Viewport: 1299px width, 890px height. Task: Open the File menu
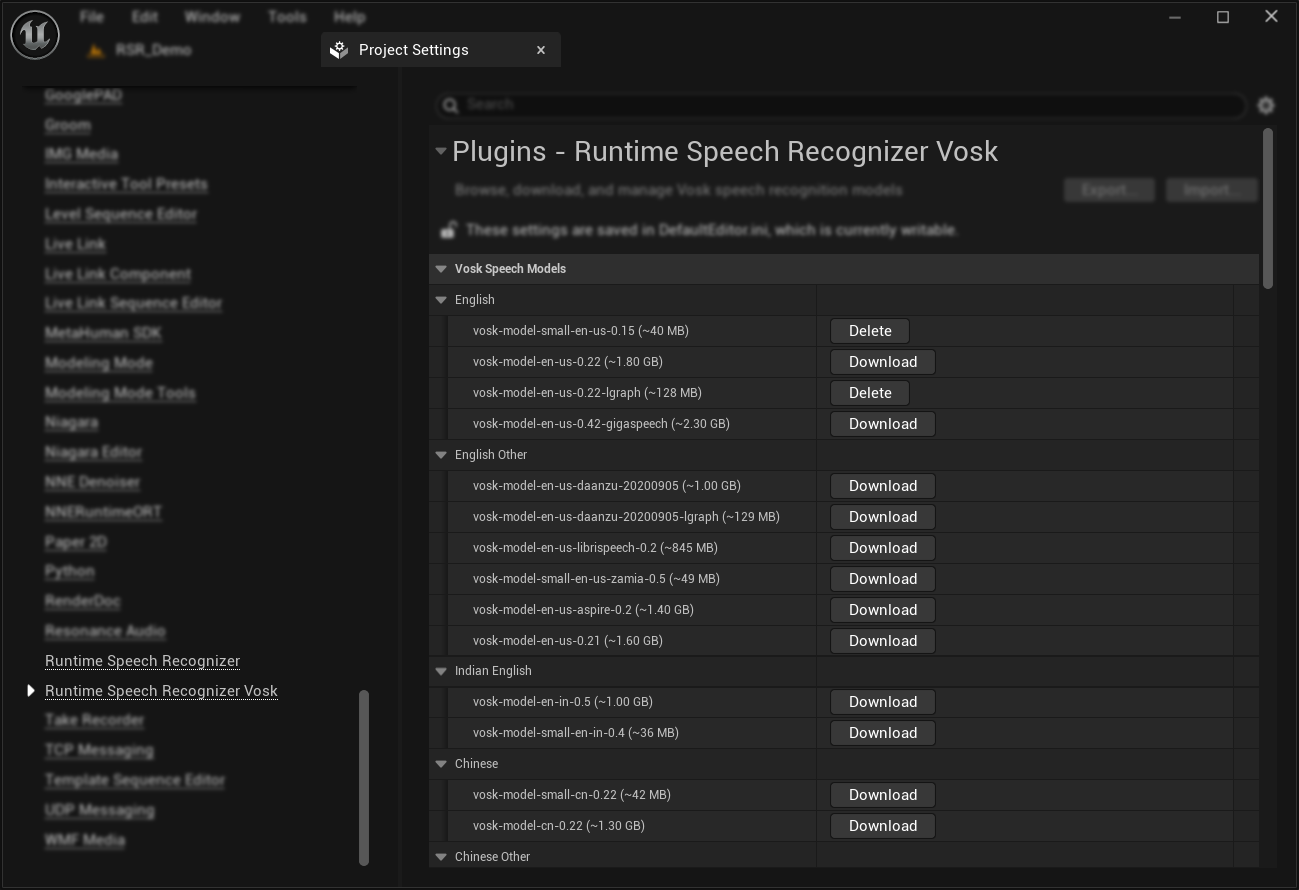91,17
